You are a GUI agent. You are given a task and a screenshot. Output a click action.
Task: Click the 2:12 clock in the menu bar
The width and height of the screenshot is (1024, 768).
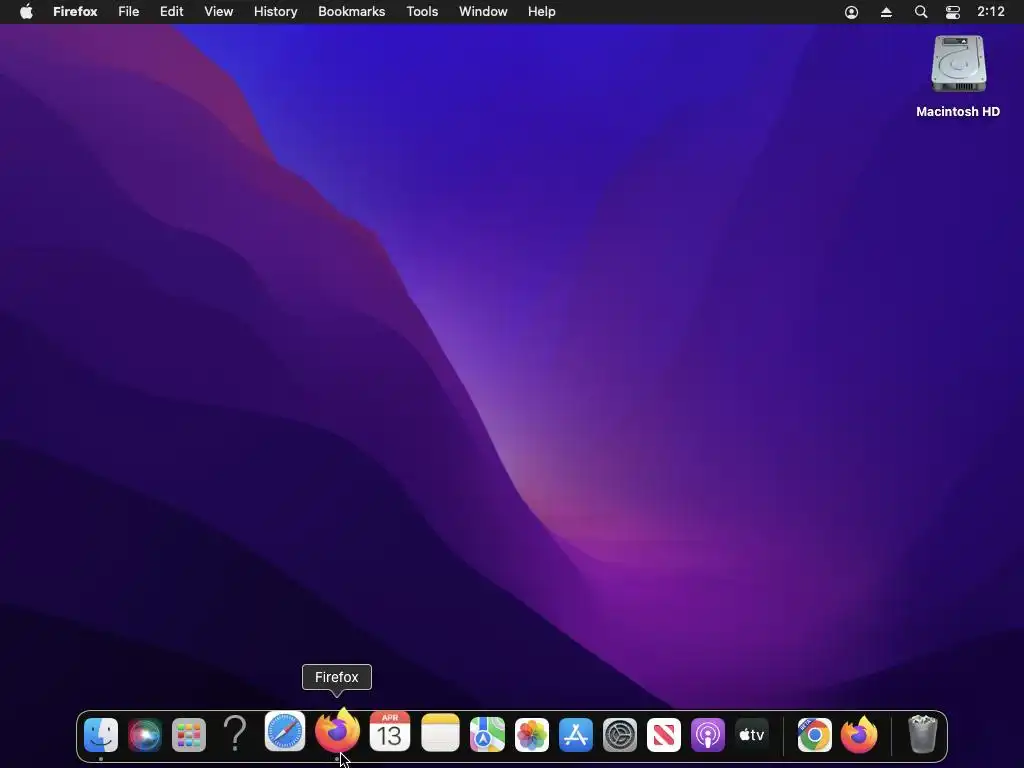point(991,12)
